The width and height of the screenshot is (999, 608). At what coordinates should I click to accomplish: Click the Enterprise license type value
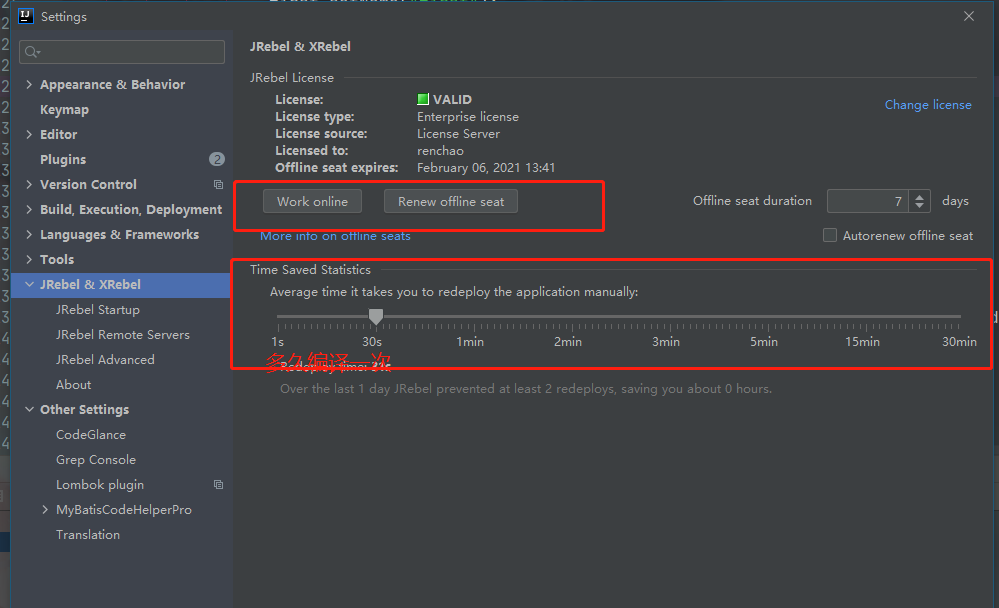point(468,117)
